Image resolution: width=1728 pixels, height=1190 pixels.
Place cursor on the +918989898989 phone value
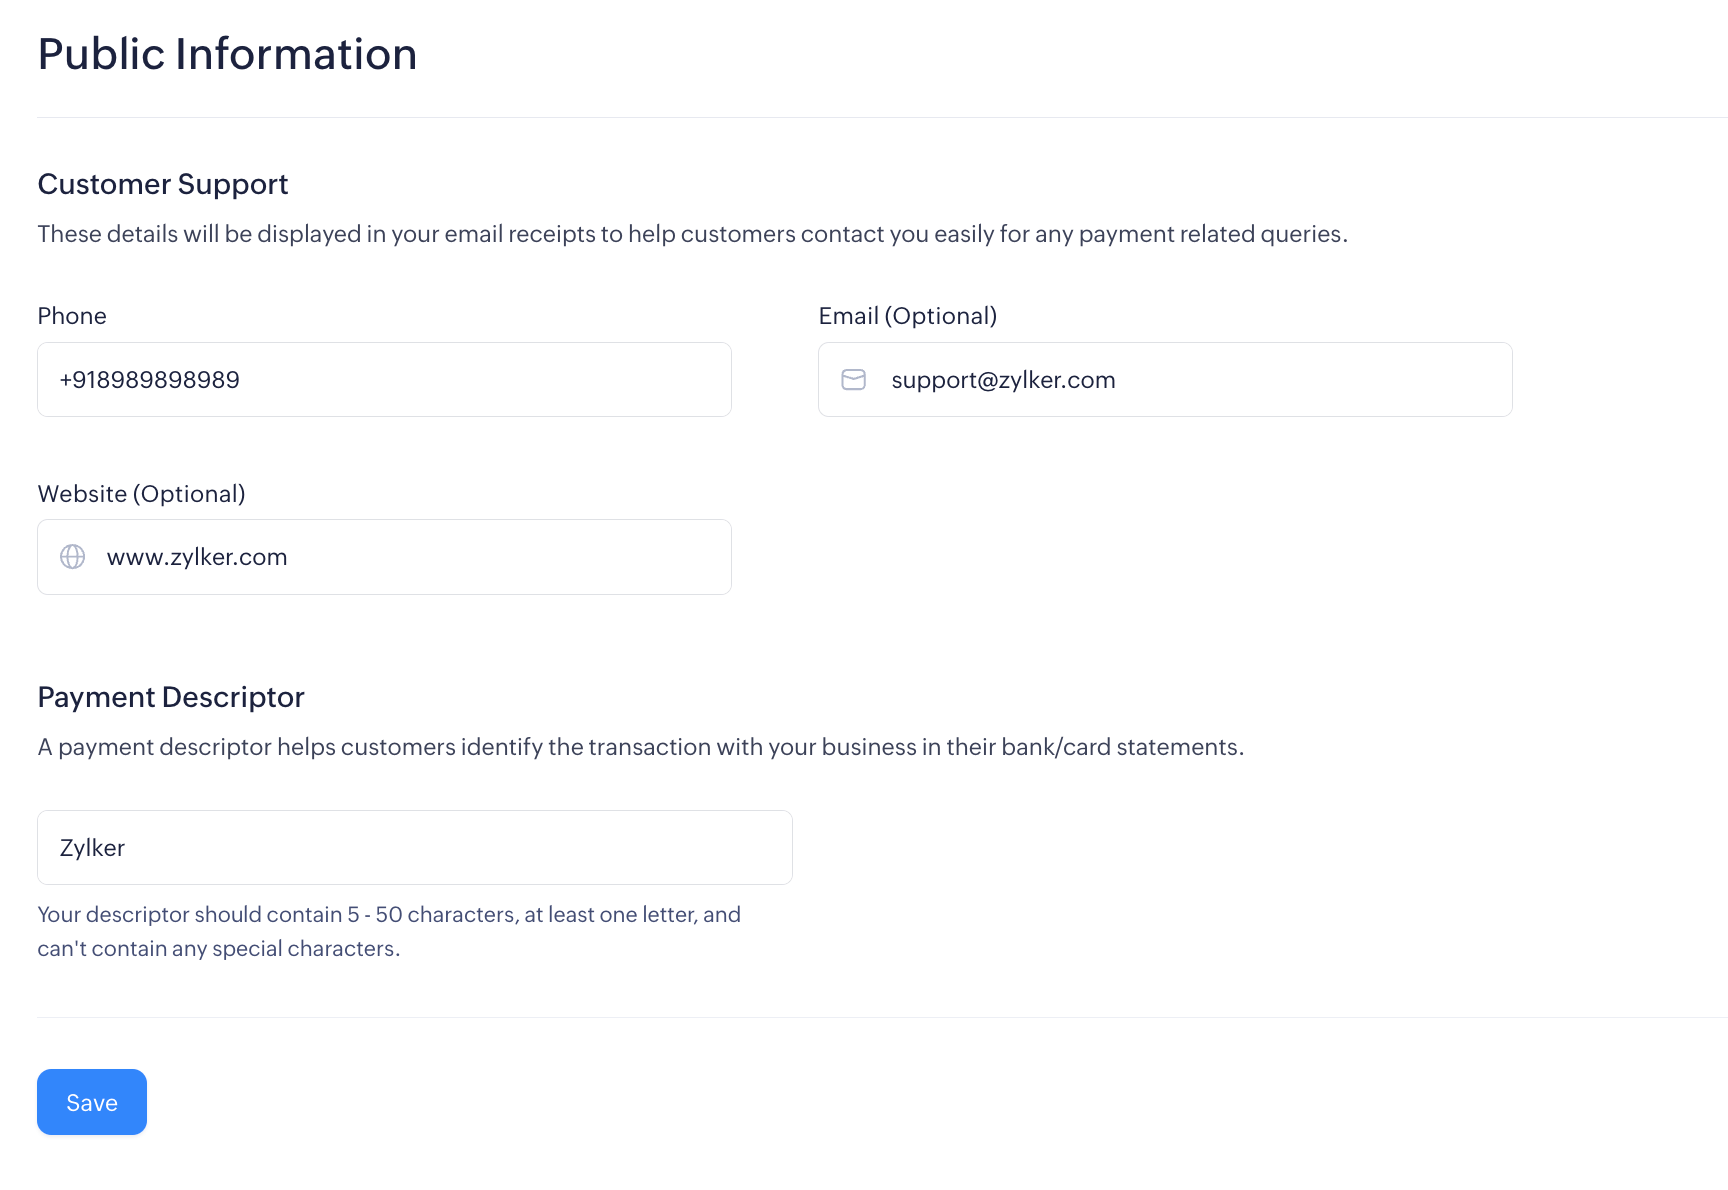pos(150,380)
